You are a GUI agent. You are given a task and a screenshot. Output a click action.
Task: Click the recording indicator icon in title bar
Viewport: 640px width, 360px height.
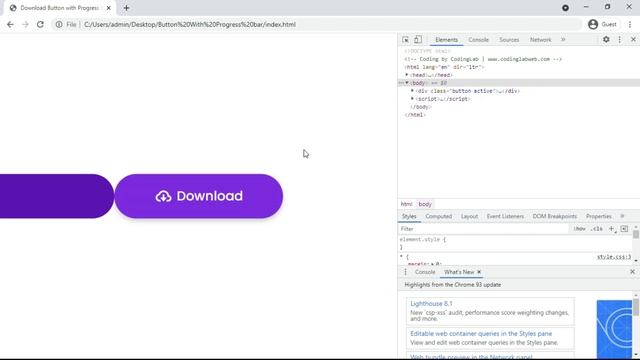tap(565, 8)
